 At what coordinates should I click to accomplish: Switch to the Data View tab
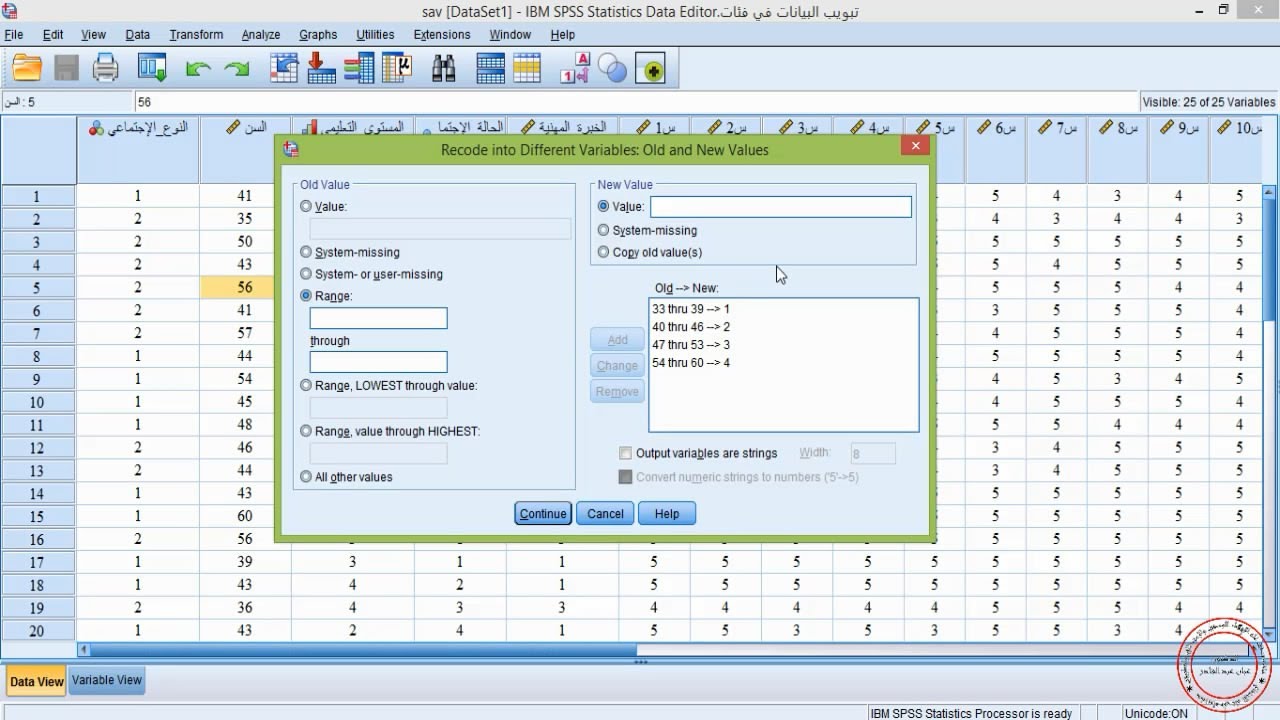[x=37, y=682]
